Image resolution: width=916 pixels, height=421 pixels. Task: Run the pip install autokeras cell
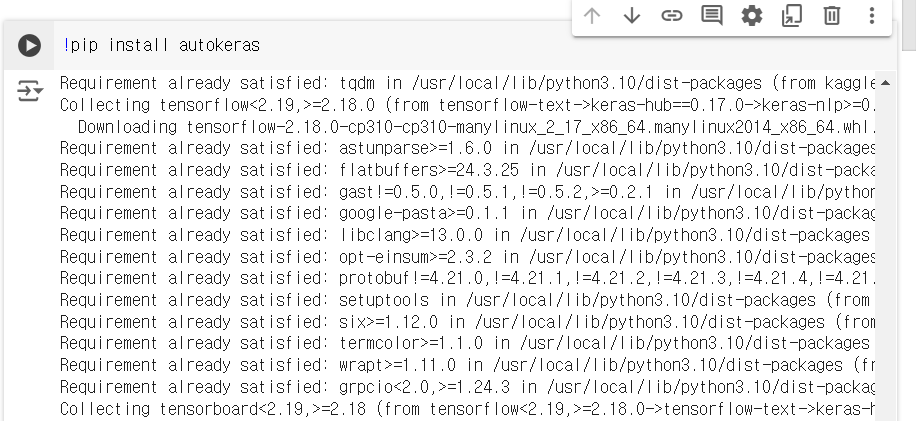pos(29,46)
